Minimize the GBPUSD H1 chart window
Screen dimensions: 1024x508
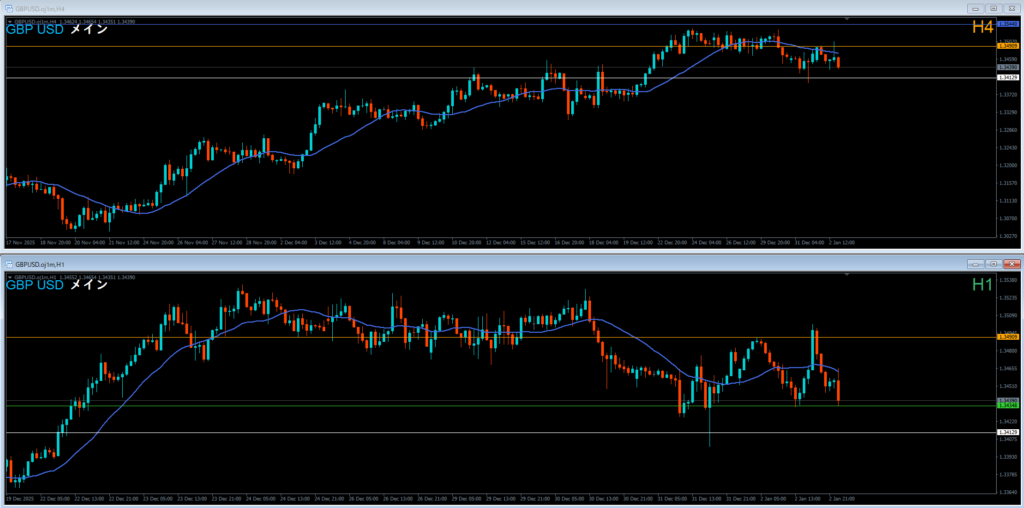tap(975, 264)
